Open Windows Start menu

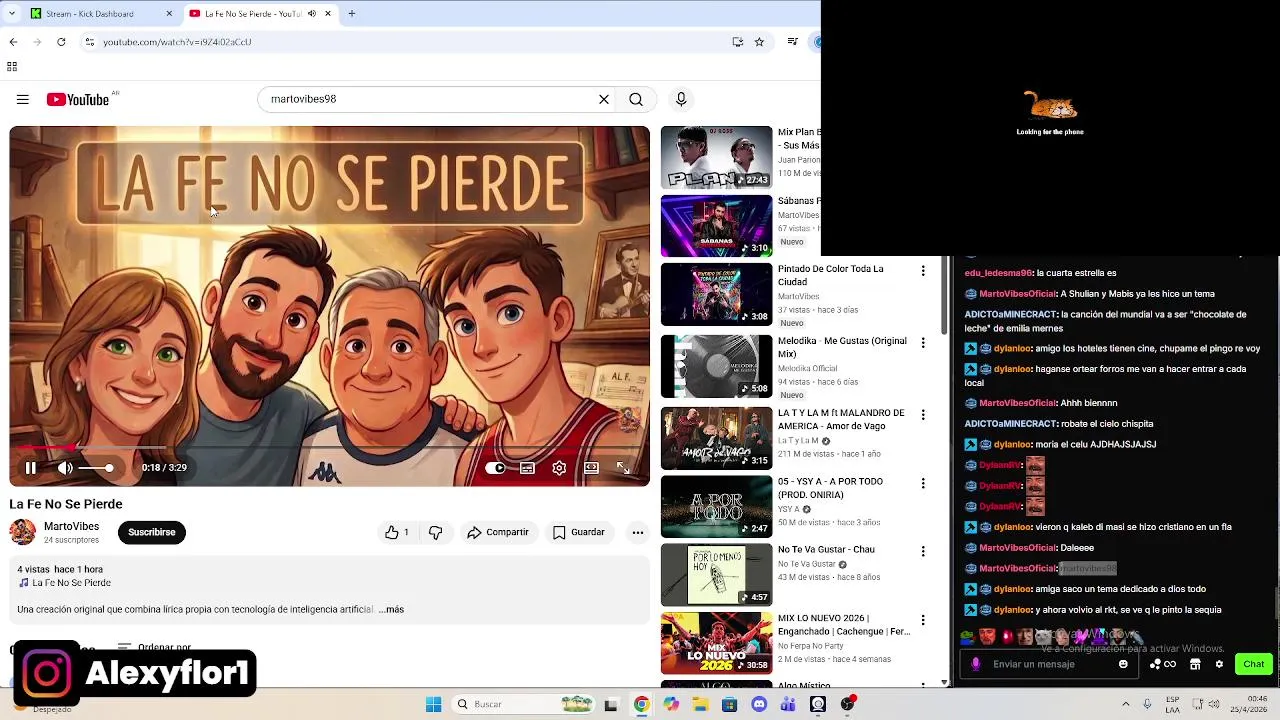click(433, 704)
